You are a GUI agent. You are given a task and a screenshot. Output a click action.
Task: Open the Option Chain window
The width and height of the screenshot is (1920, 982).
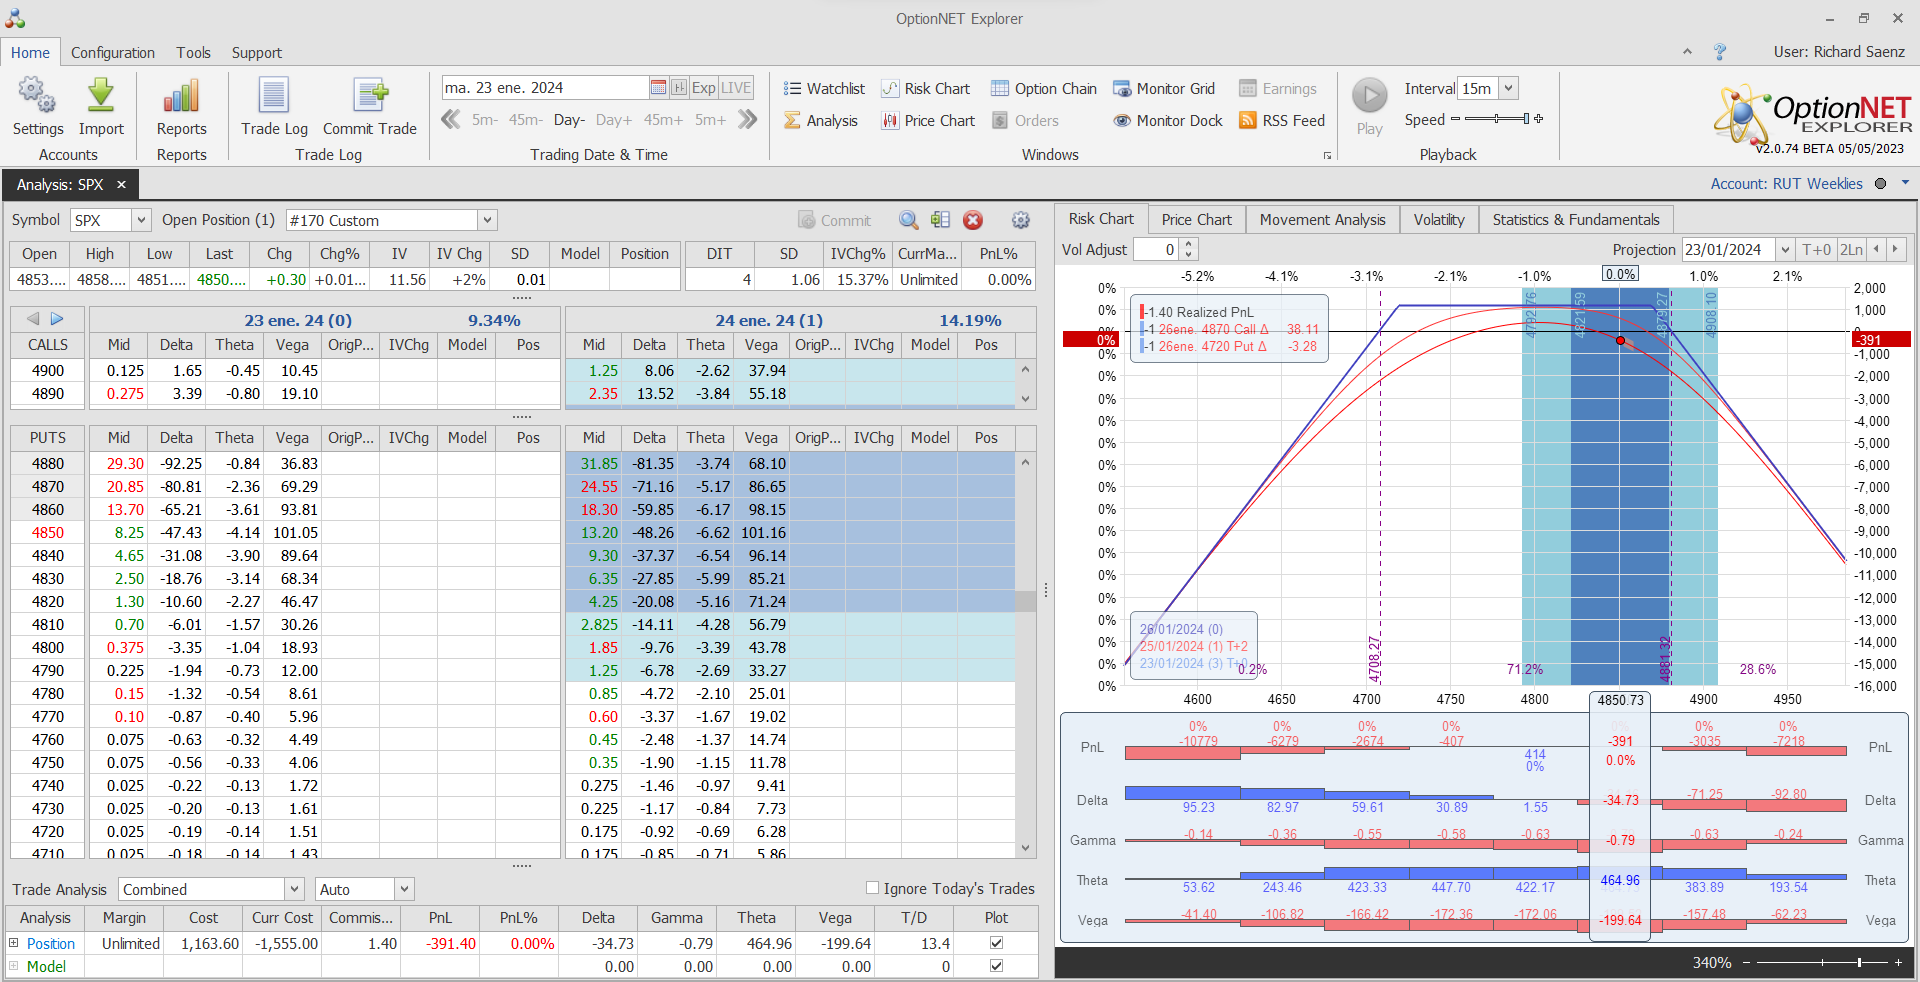point(1044,89)
